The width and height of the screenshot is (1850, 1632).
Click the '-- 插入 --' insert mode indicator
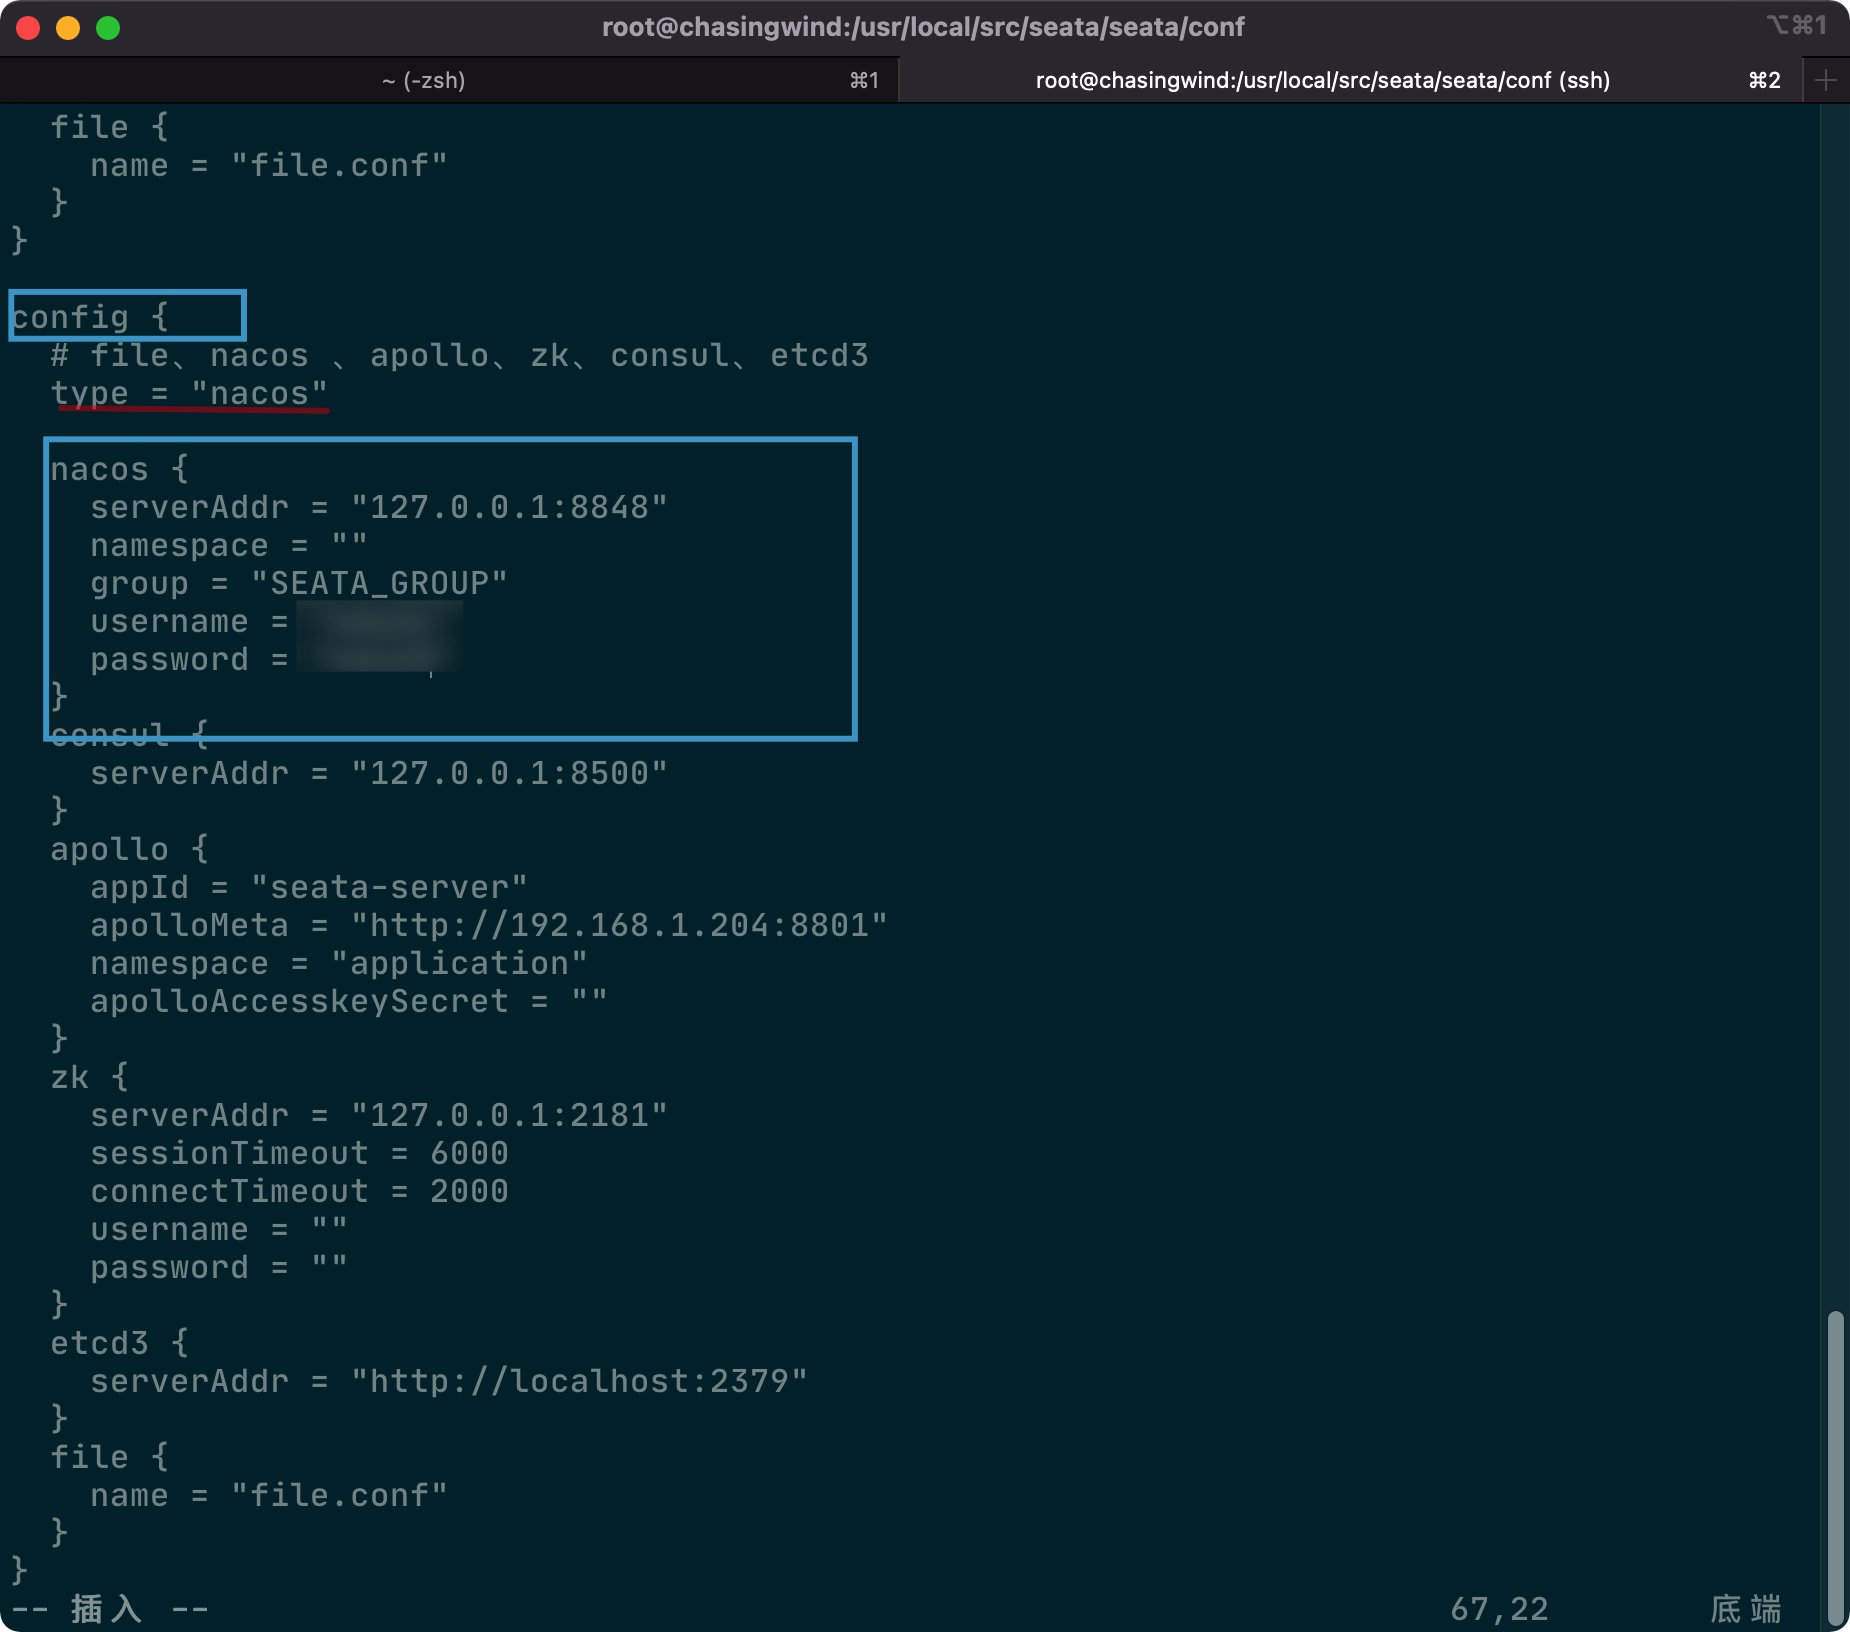pyautogui.click(x=109, y=1609)
